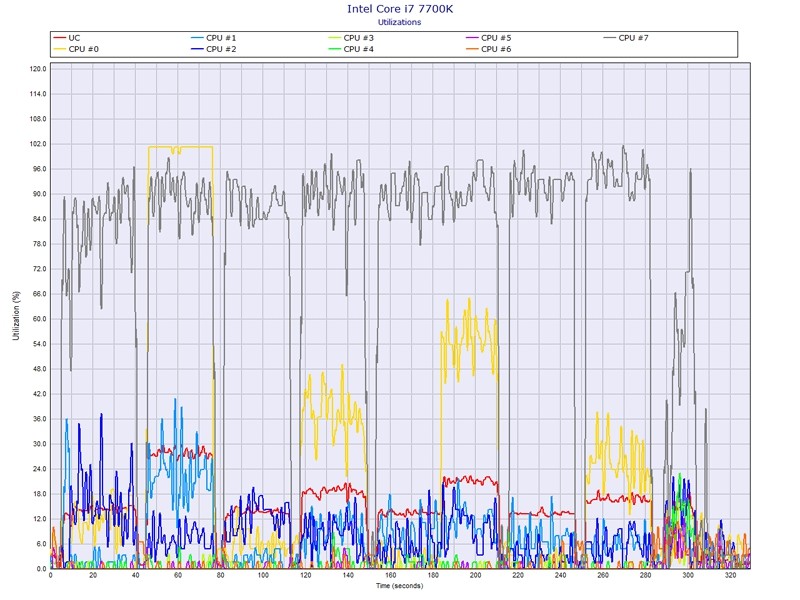The width and height of the screenshot is (800, 600).
Task: Select the CPU #6 legend entry
Action: coord(496,49)
